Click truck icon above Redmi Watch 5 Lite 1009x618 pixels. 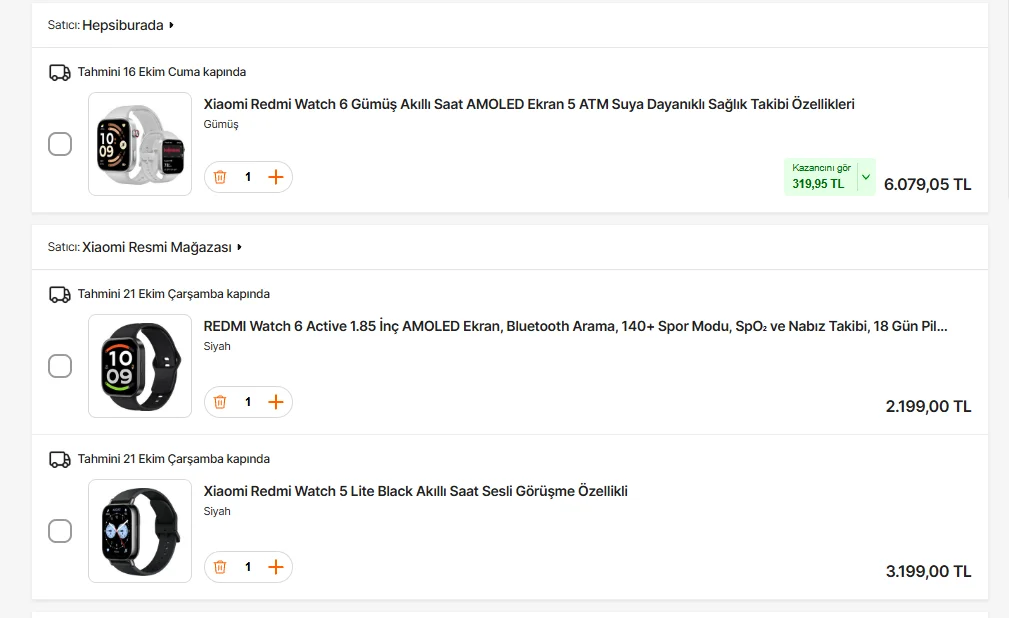coord(60,460)
